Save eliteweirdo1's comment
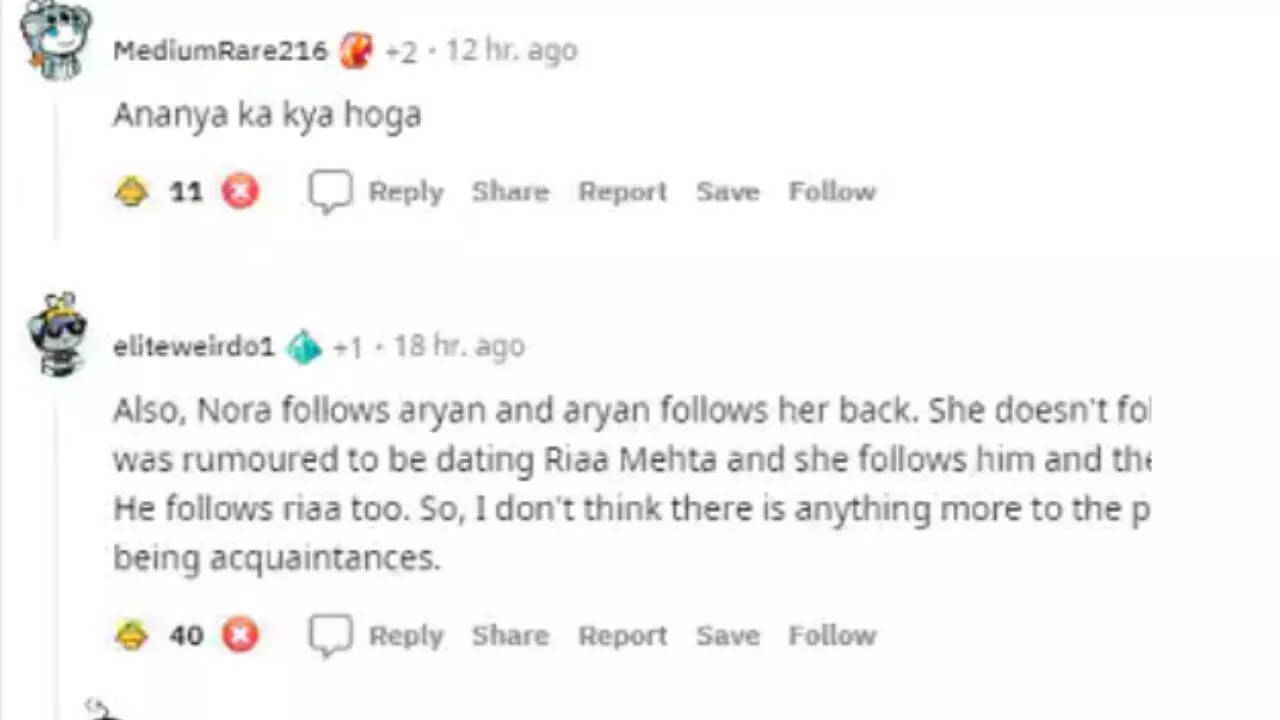 [727, 635]
